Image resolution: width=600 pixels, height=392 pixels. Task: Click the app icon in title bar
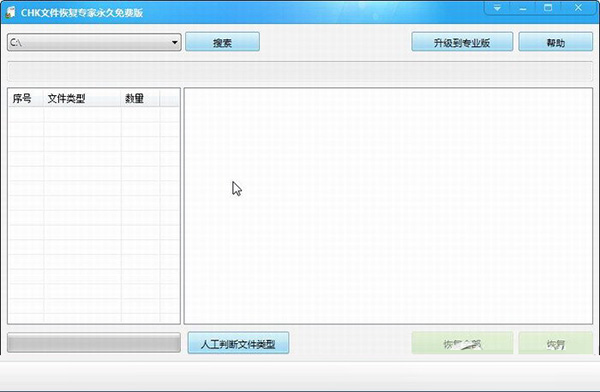point(11,12)
